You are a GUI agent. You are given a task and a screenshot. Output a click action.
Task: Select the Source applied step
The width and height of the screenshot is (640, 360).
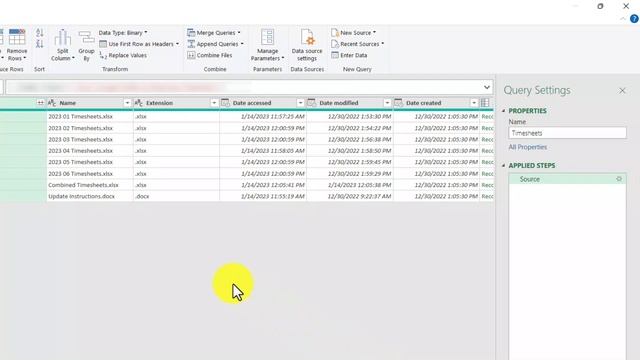567,179
